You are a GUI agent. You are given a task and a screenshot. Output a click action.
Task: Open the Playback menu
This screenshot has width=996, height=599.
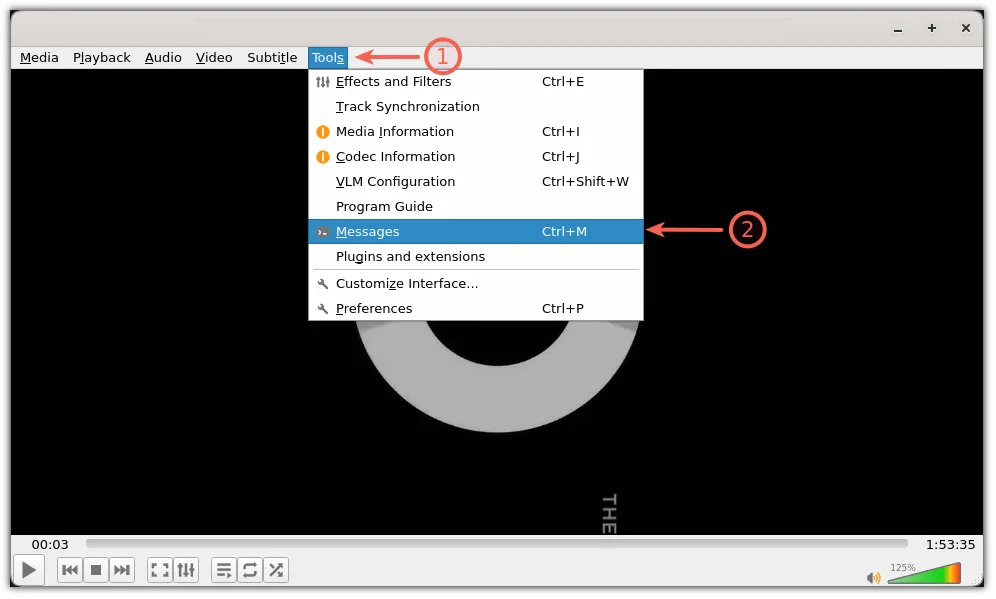tap(101, 57)
